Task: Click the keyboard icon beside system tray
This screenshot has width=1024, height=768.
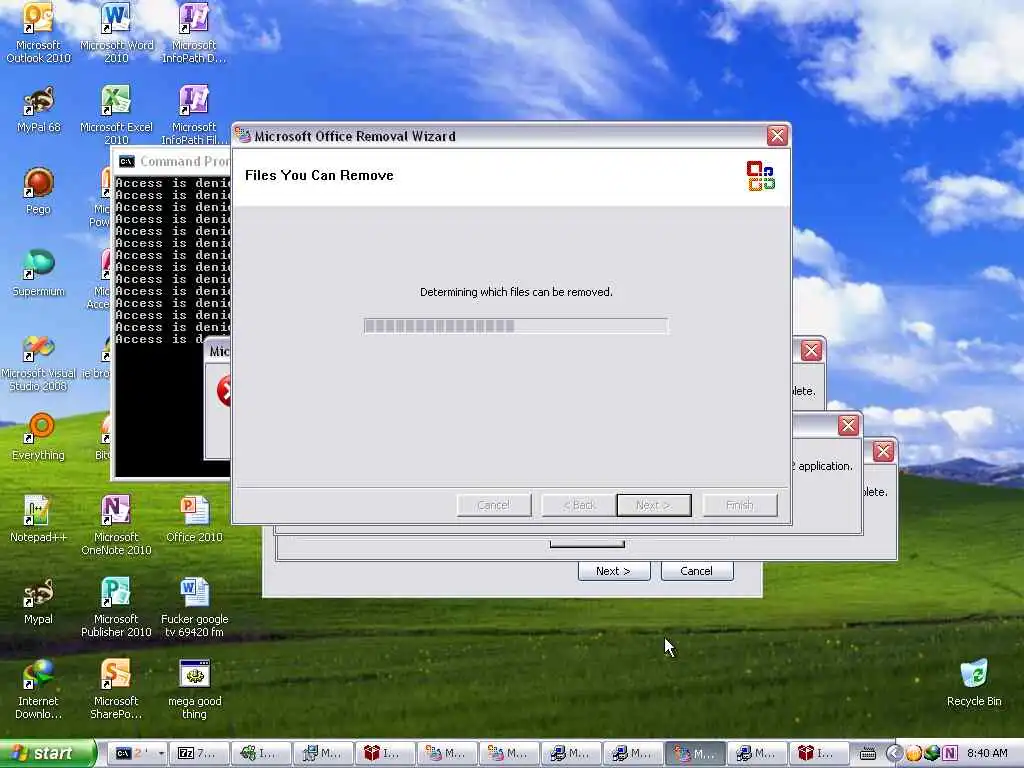Action: point(867,754)
